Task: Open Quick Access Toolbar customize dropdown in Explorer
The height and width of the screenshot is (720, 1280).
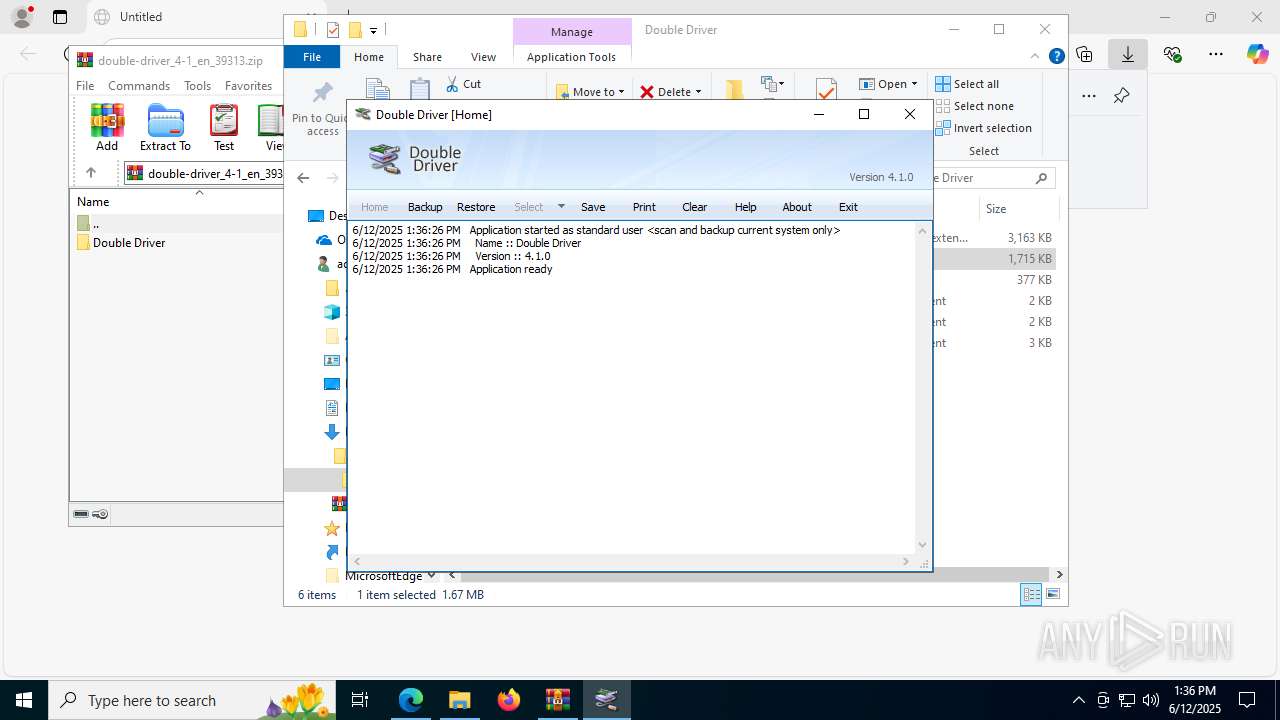Action: coord(373,30)
